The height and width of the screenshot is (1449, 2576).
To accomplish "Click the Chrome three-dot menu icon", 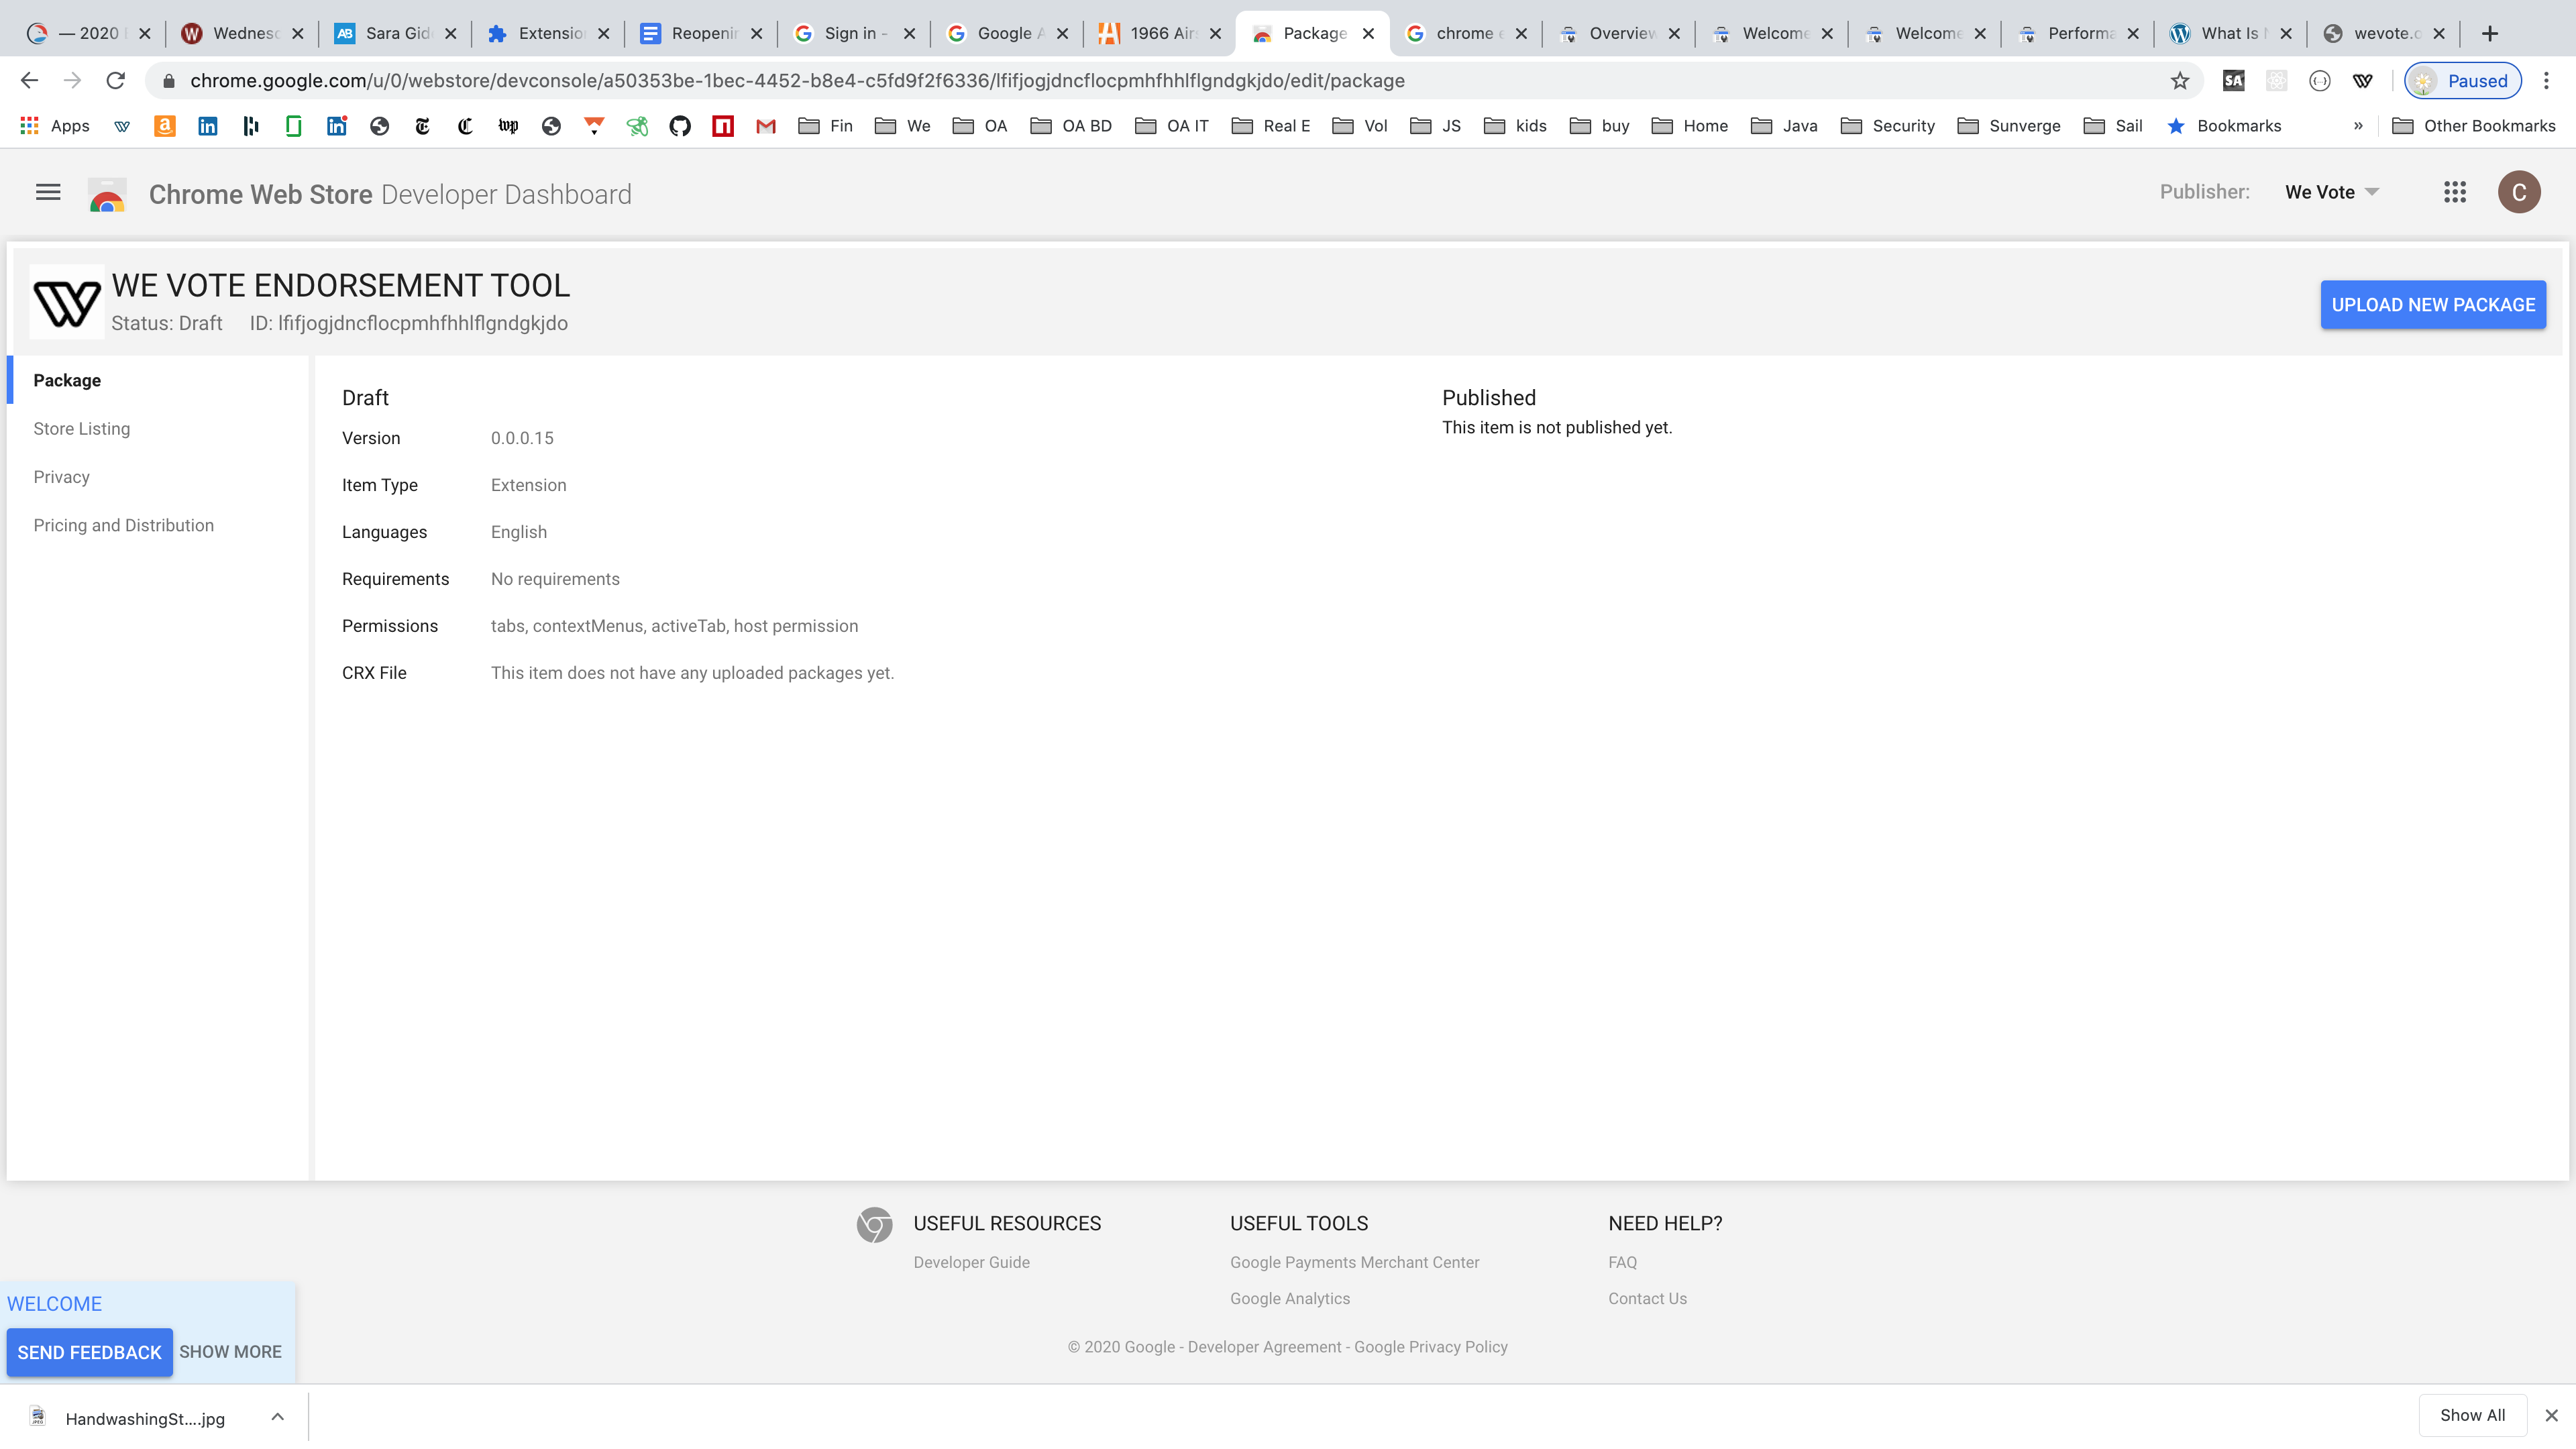I will pyautogui.click(x=2547, y=81).
